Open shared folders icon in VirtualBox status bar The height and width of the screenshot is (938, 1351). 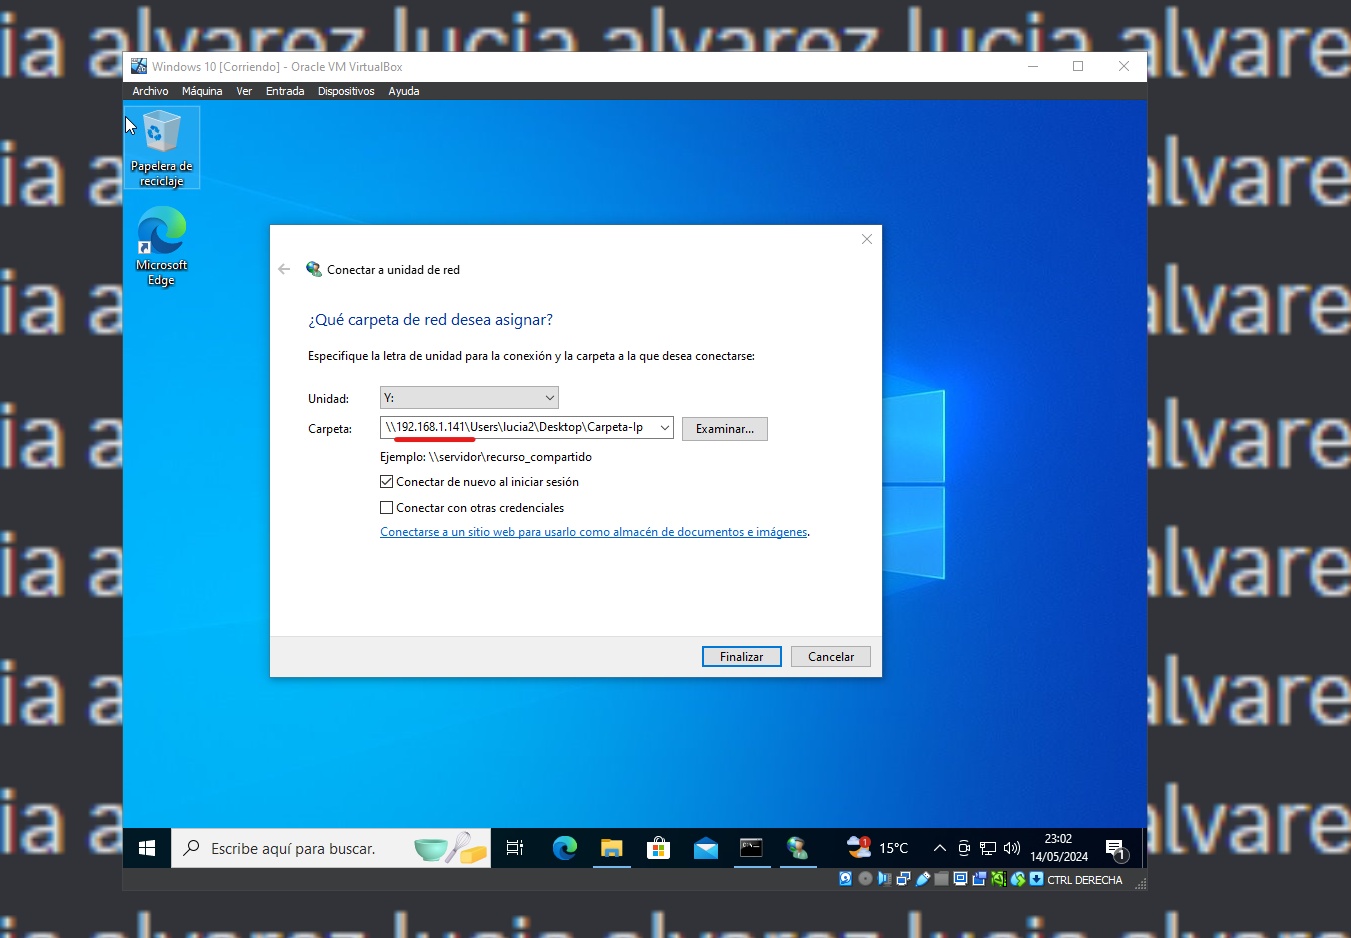[941, 879]
